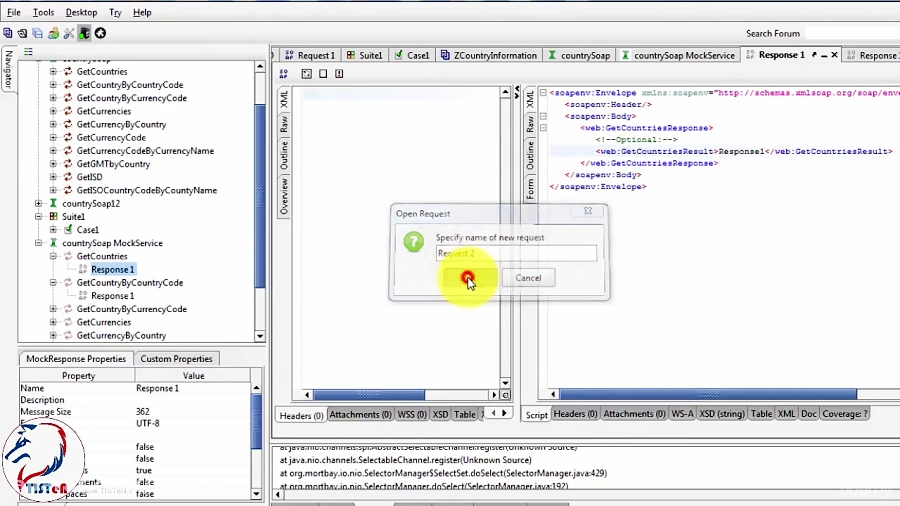Collapse the soapenv:Envelope XML fold marker
Image resolution: width=900 pixels, height=506 pixels.
[x=543, y=93]
